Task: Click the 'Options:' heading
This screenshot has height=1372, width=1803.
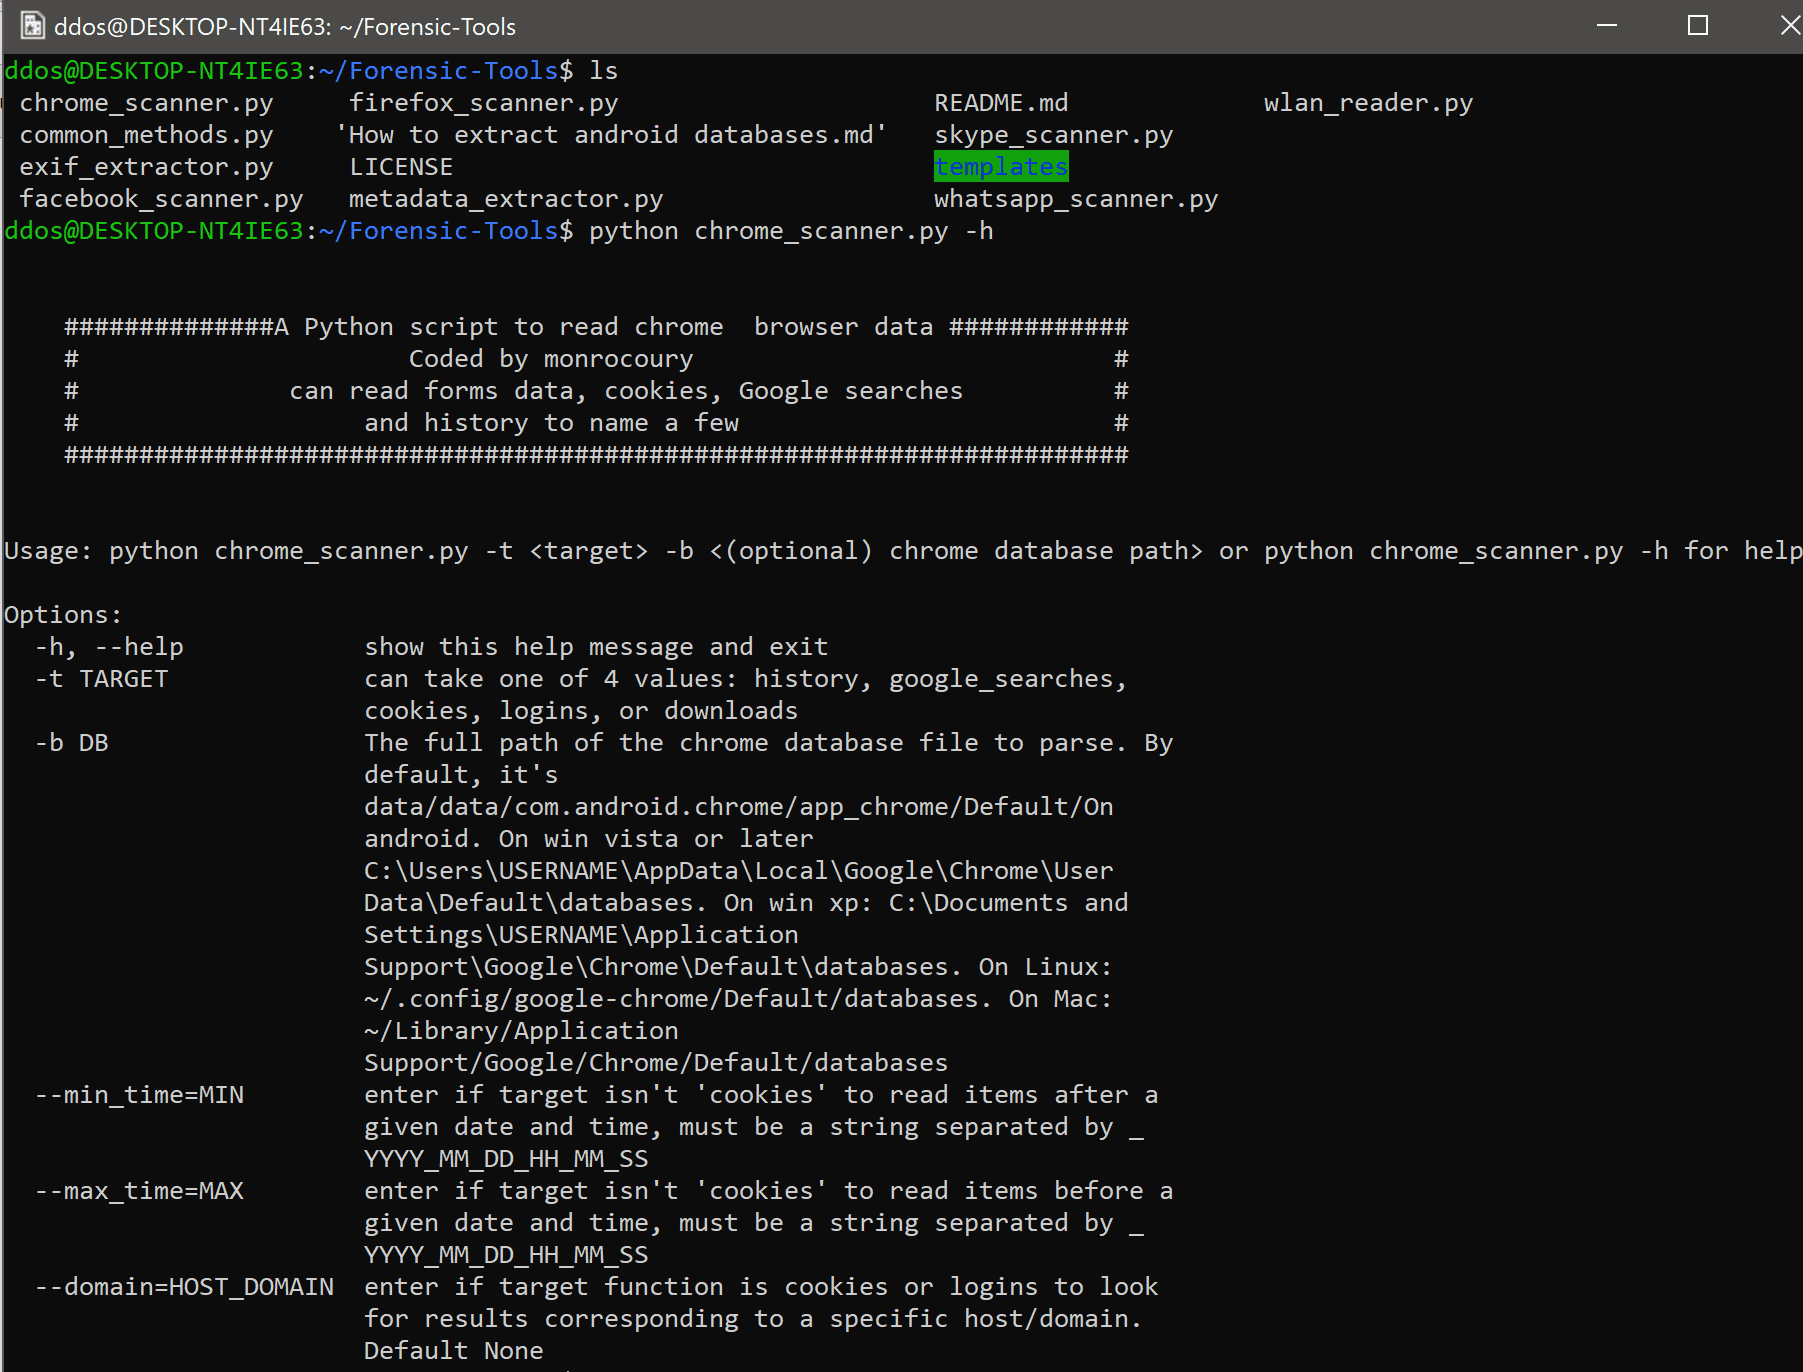Action: pos(63,615)
